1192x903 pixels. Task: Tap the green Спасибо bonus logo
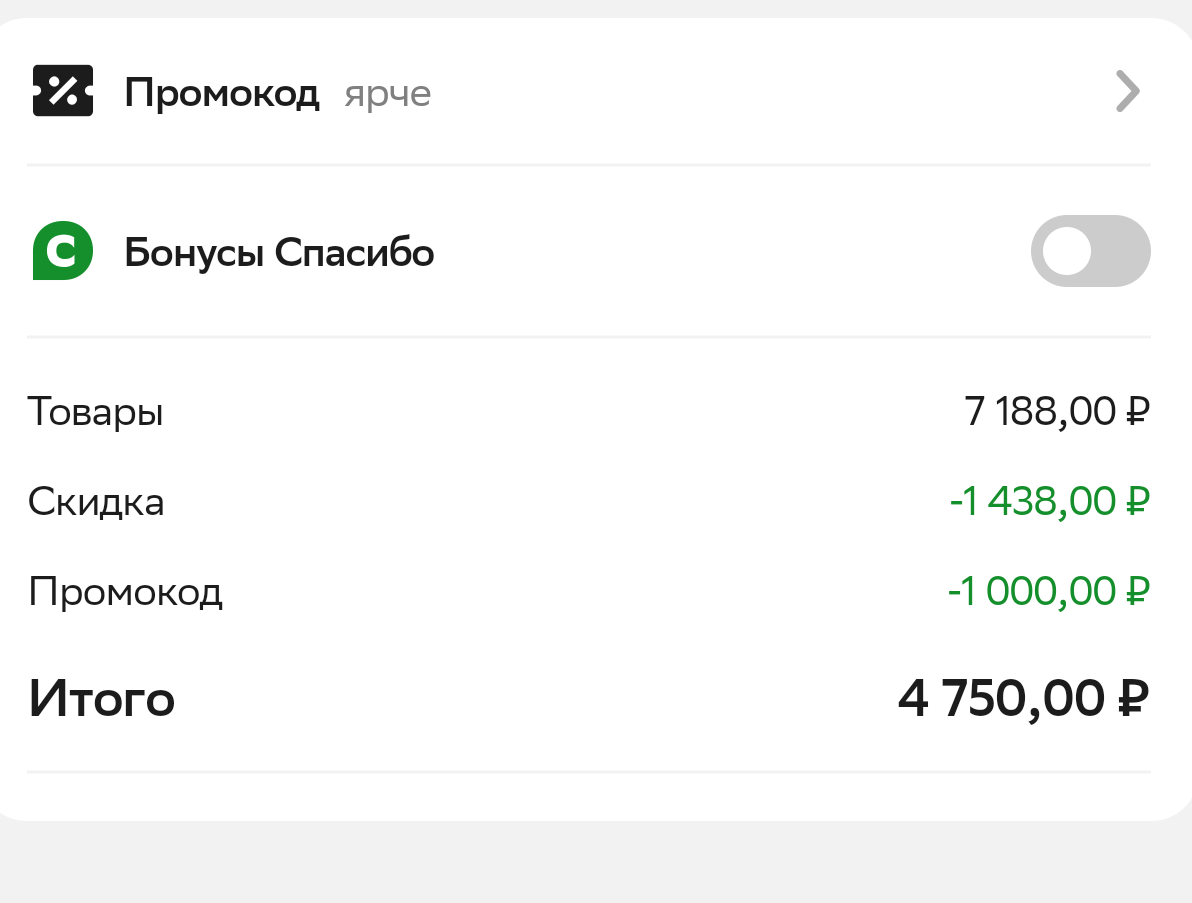click(63, 251)
